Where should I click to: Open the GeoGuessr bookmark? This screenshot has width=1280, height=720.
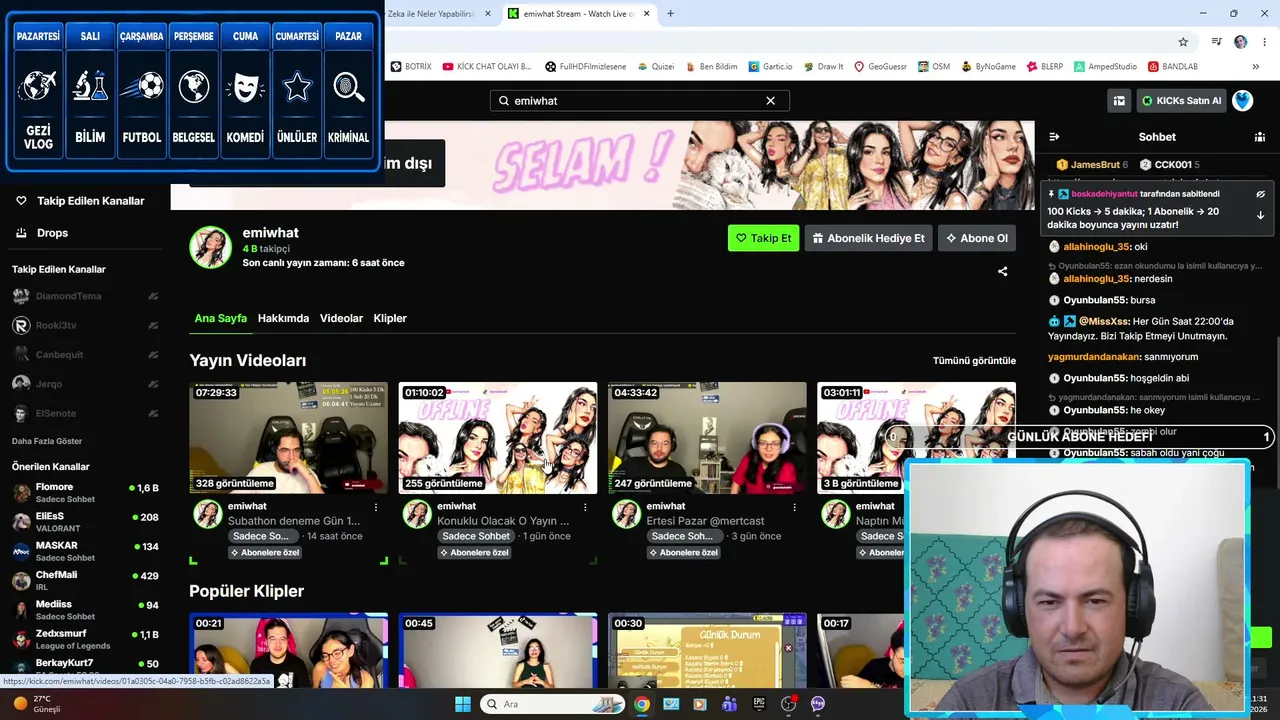(x=880, y=67)
